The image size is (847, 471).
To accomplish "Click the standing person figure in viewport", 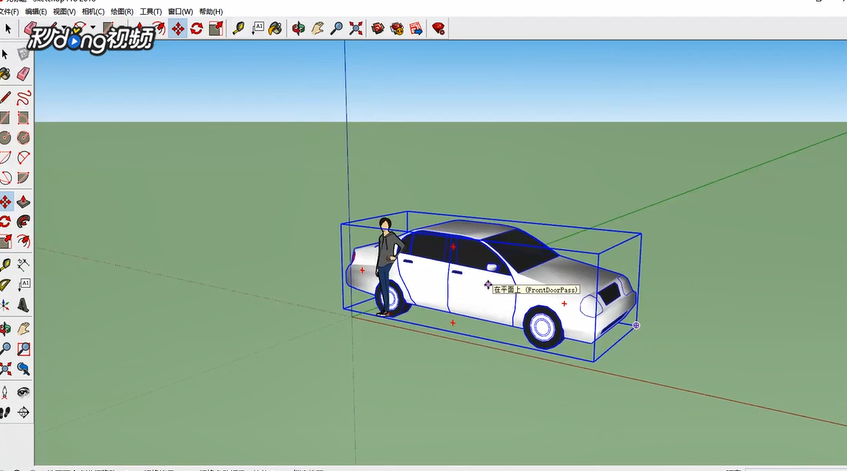I will click(x=388, y=267).
